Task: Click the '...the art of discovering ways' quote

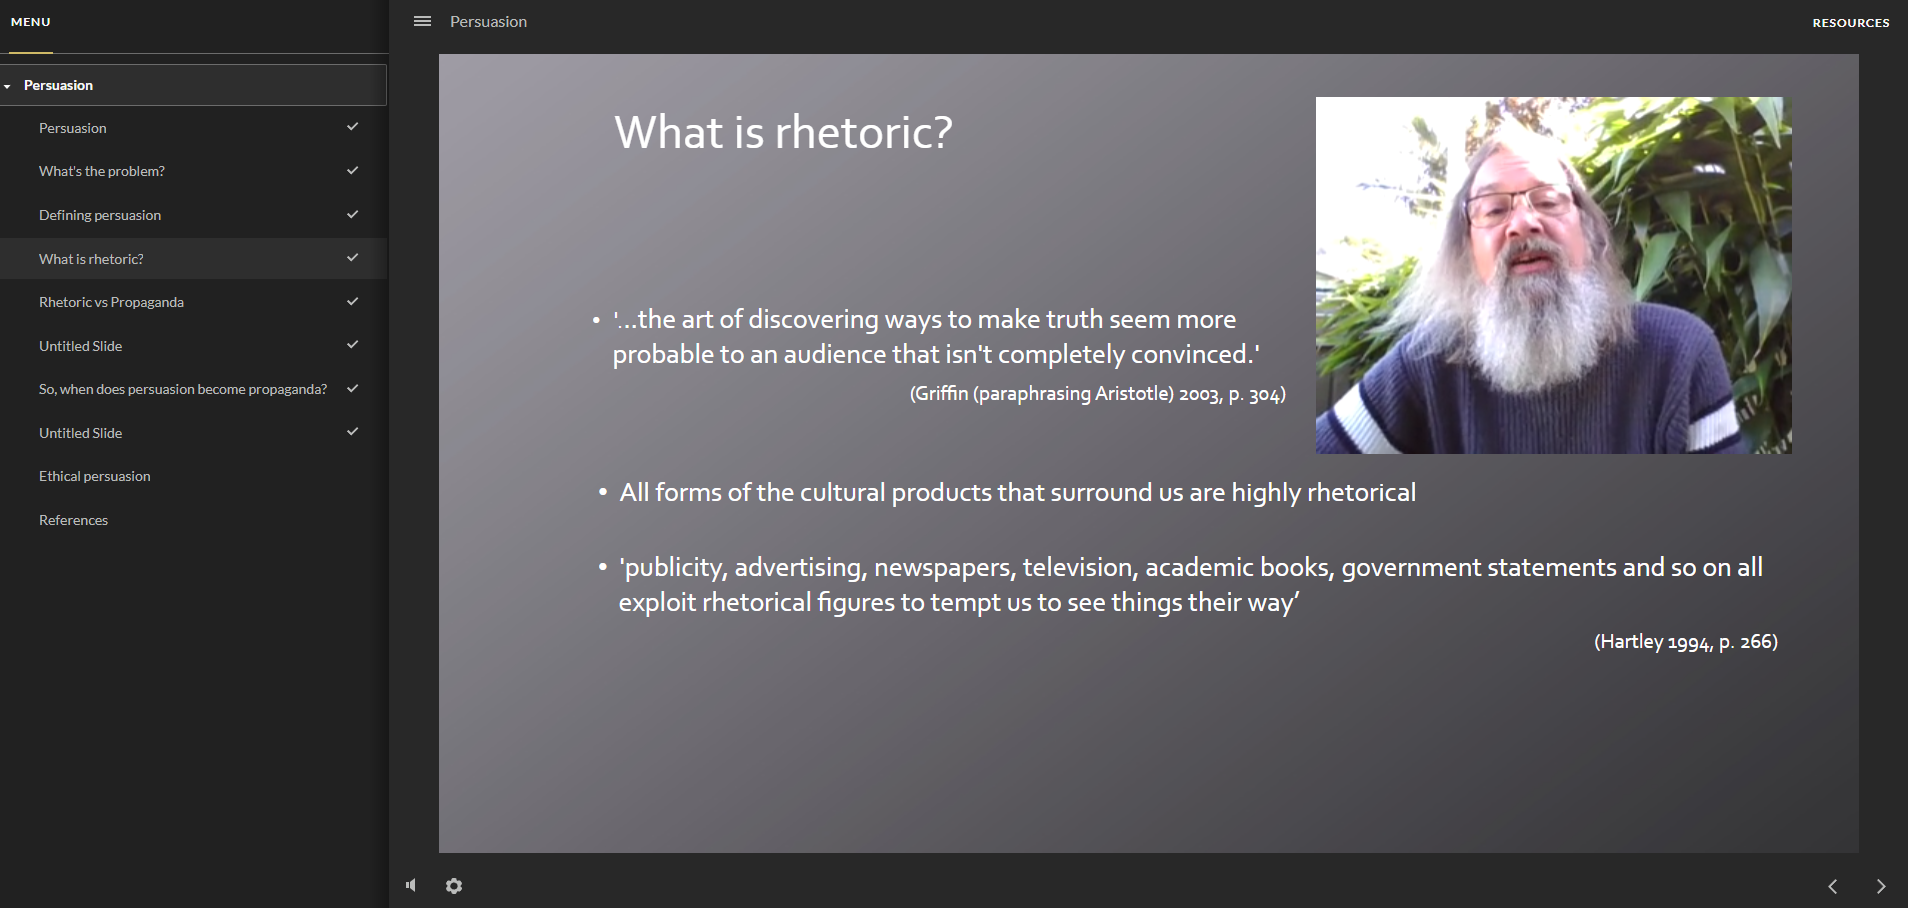Action: click(936, 336)
